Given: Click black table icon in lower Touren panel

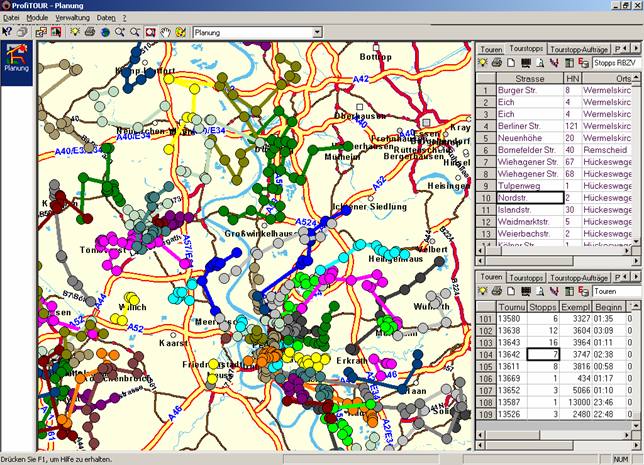Looking at the screenshot, I should pos(526,291).
